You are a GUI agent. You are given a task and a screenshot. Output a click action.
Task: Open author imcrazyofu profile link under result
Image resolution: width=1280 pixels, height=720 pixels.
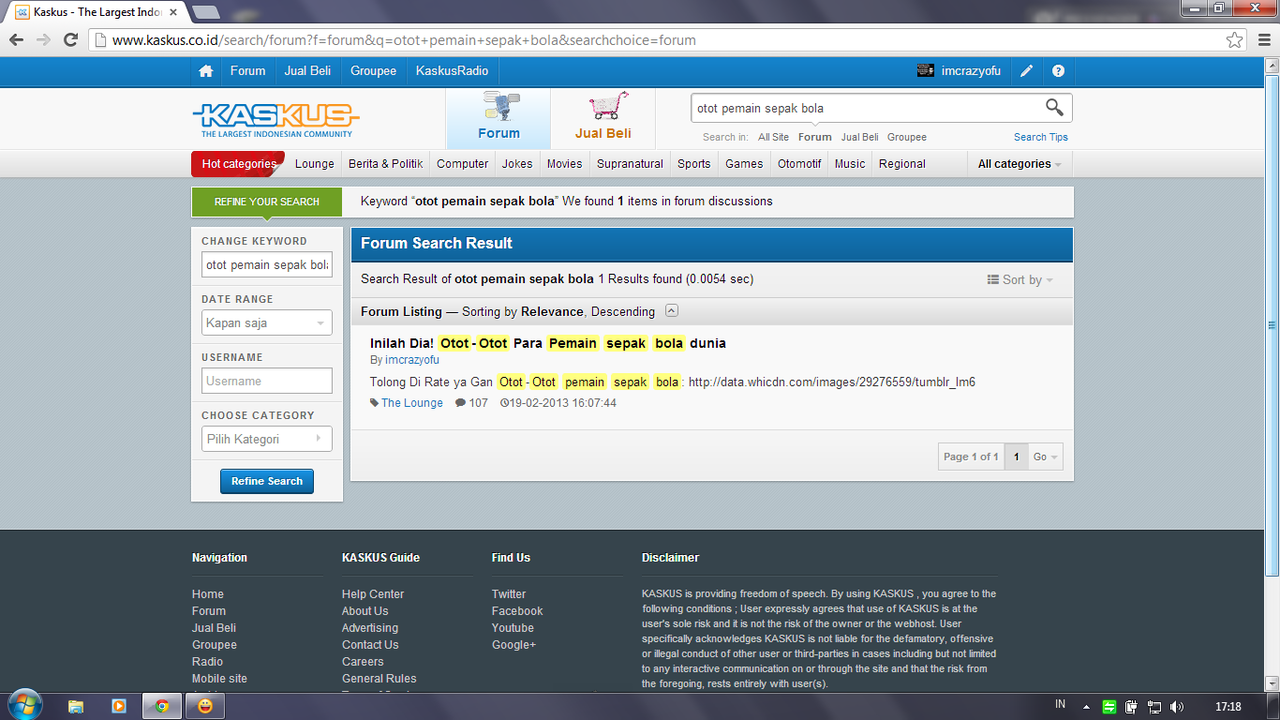(412, 360)
